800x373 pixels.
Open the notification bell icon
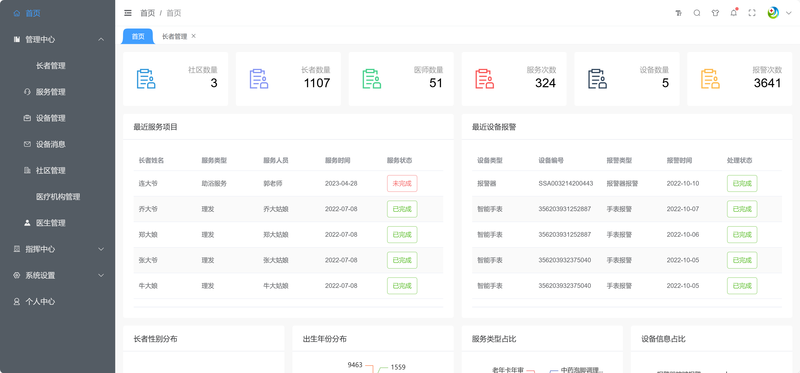pyautogui.click(x=734, y=13)
